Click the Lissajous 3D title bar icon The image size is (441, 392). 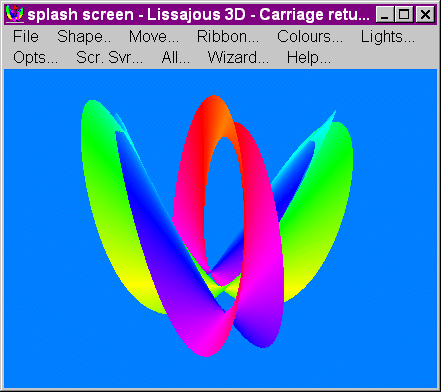[x=15, y=14]
